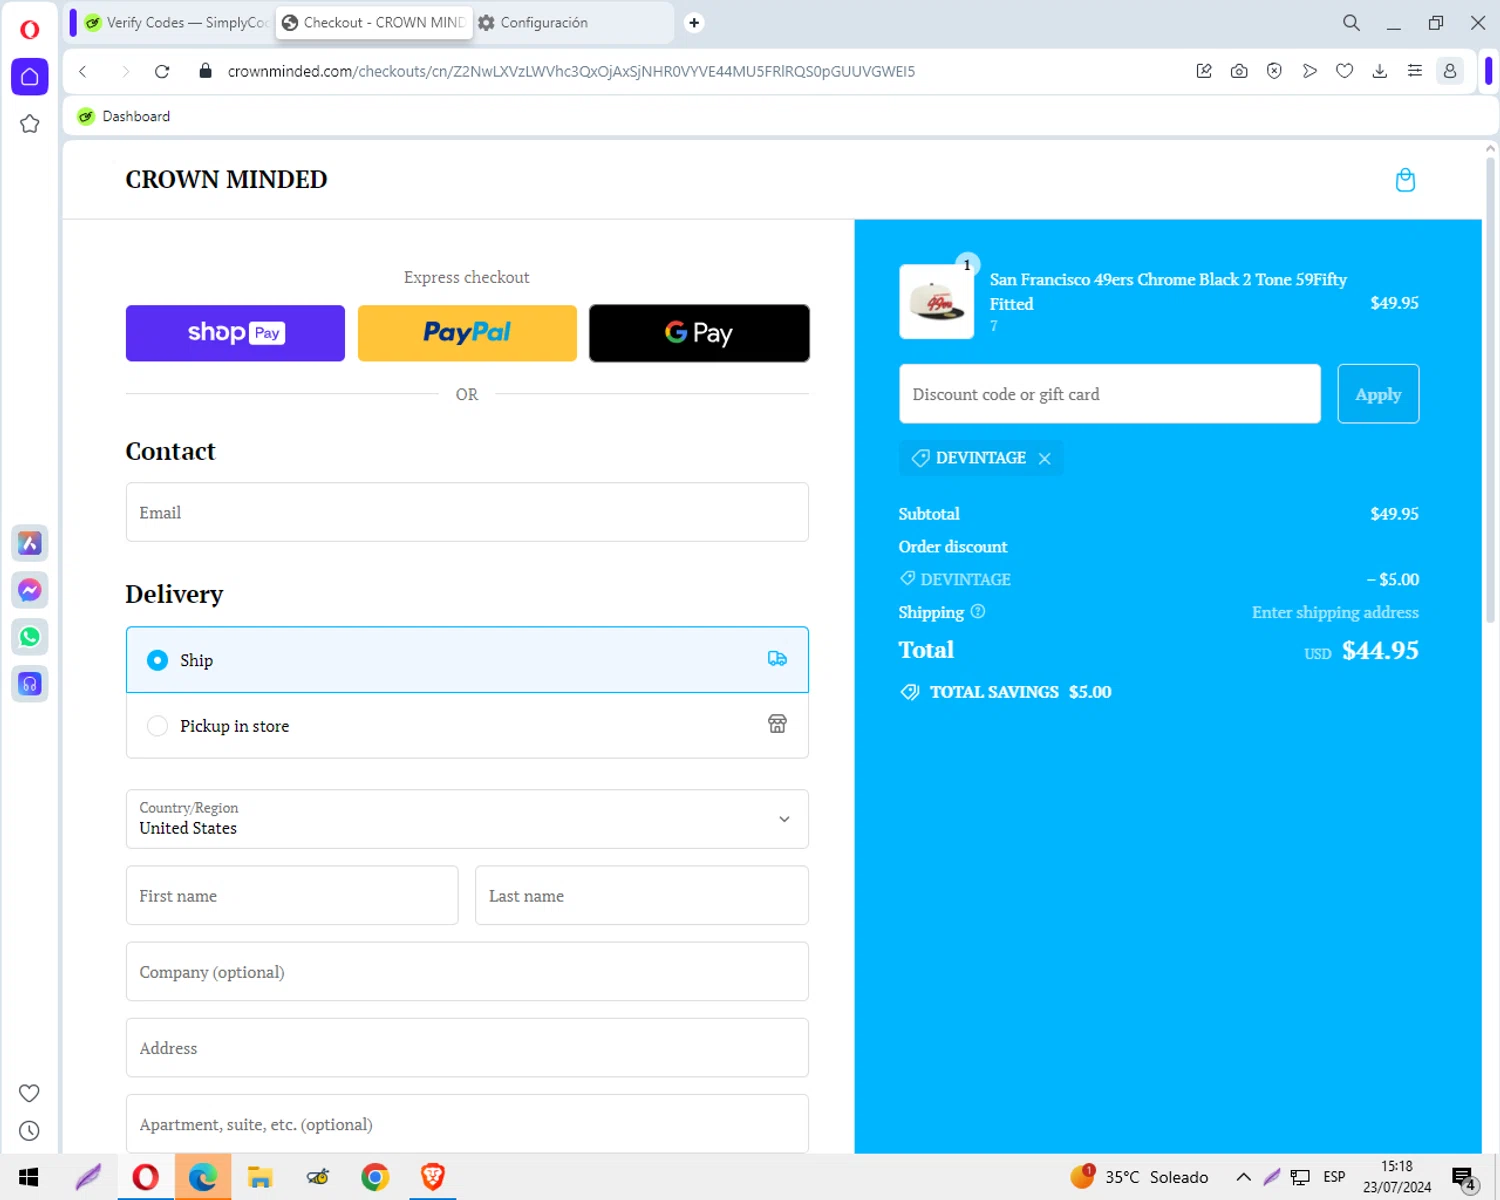This screenshot has width=1500, height=1200.
Task: Open the notifications action center
Action: click(x=1465, y=1179)
